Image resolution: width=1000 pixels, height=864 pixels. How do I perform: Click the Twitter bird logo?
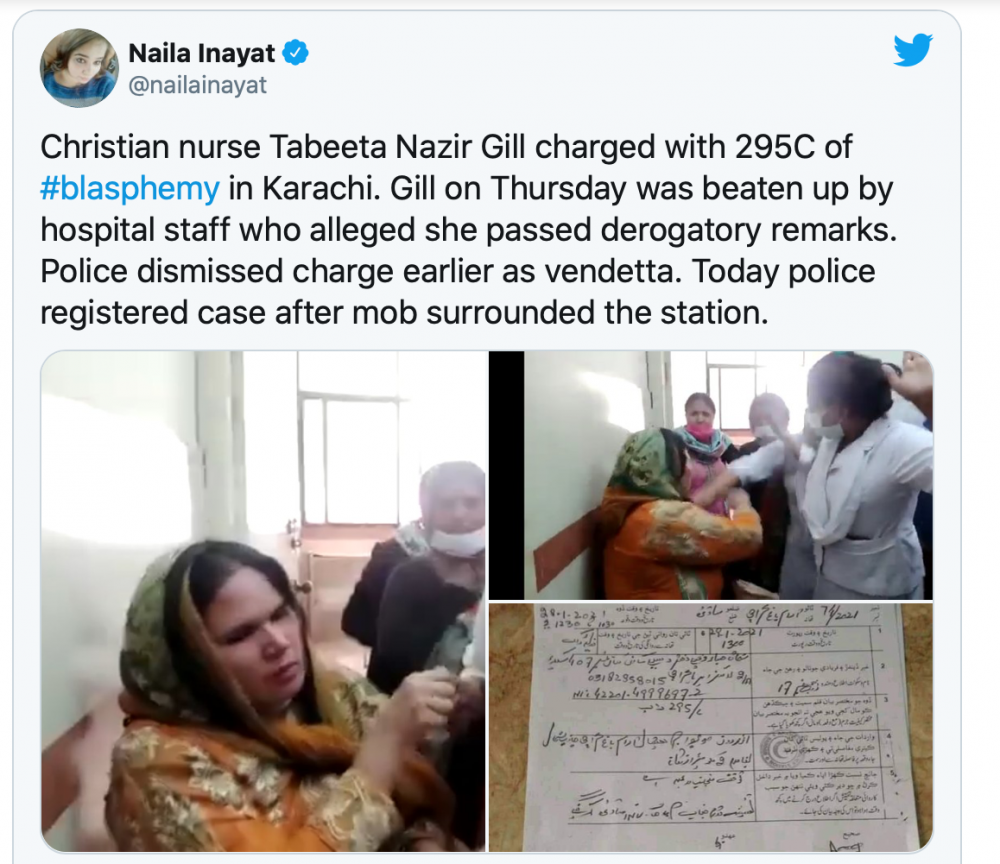pyautogui.click(x=913, y=49)
